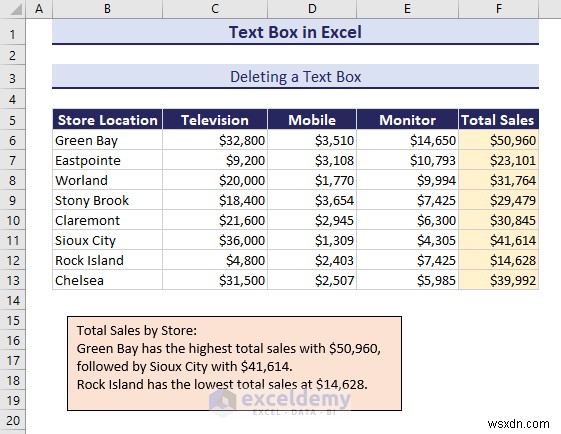Select the Worland cell
This screenshot has width=561, height=434.
[107, 180]
